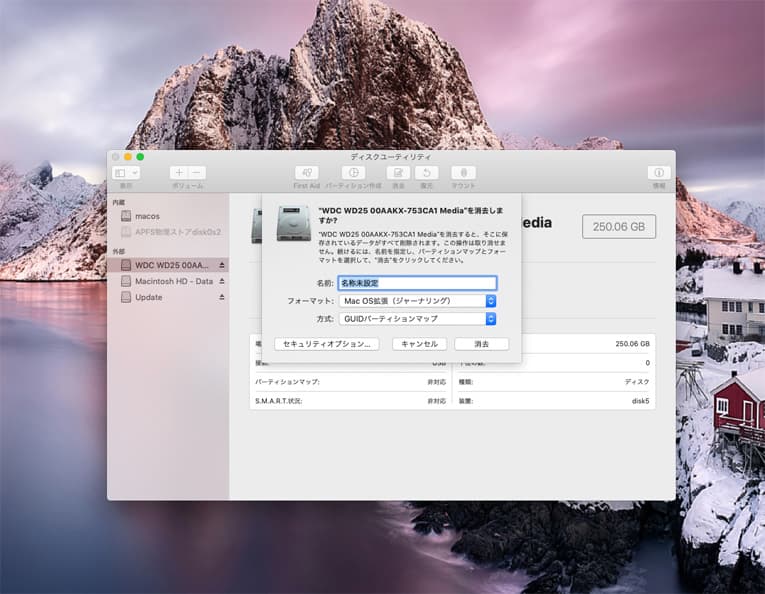
Task: Open the 方式 GUIDパーティションマップ dropdown
Action: click(417, 319)
